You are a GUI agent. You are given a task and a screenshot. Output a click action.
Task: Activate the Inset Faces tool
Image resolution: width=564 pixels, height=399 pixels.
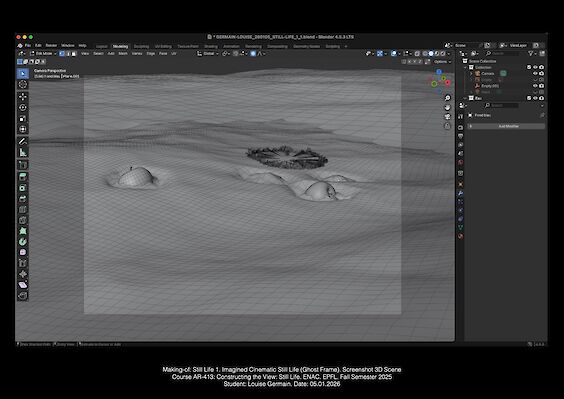(23, 188)
